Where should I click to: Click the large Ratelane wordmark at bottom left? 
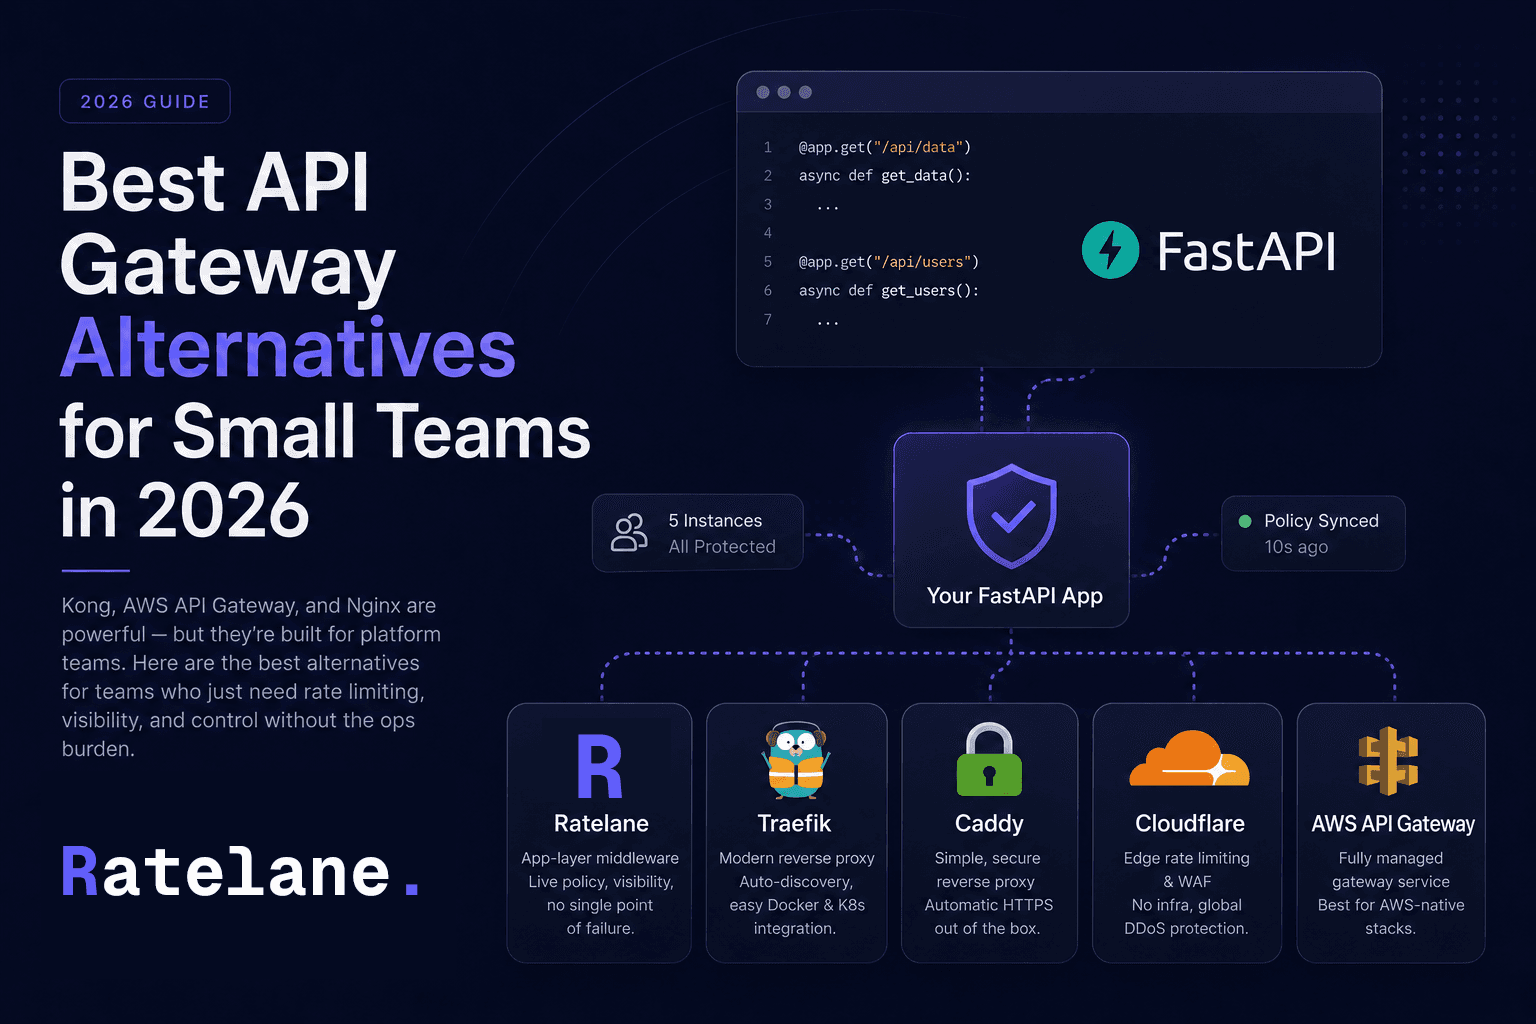click(x=241, y=871)
